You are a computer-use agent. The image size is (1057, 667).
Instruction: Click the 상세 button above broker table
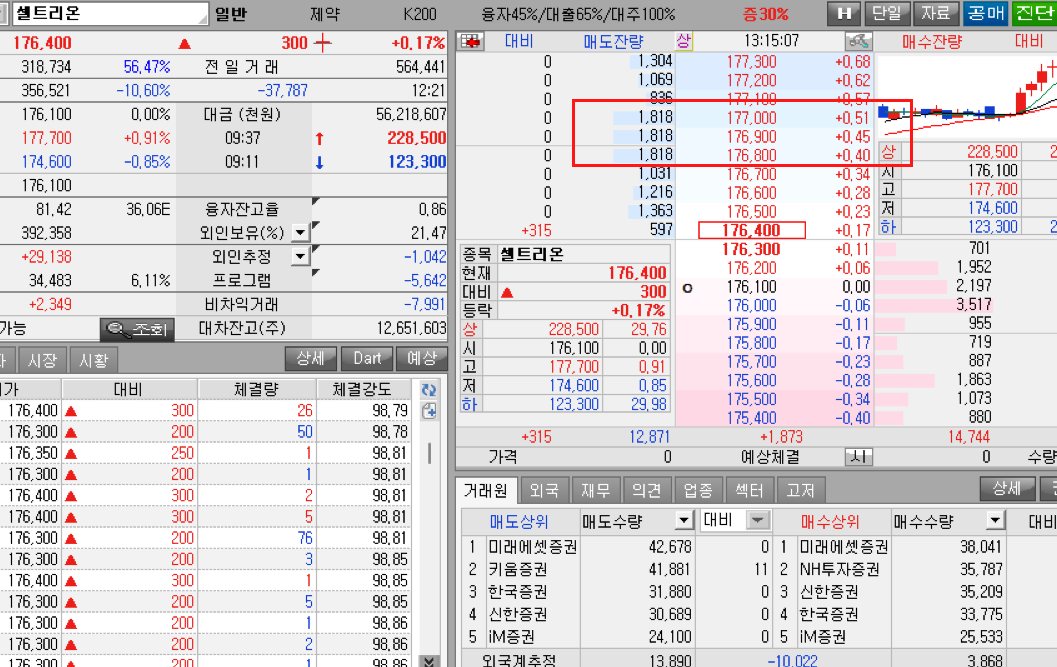pyautogui.click(x=1007, y=488)
